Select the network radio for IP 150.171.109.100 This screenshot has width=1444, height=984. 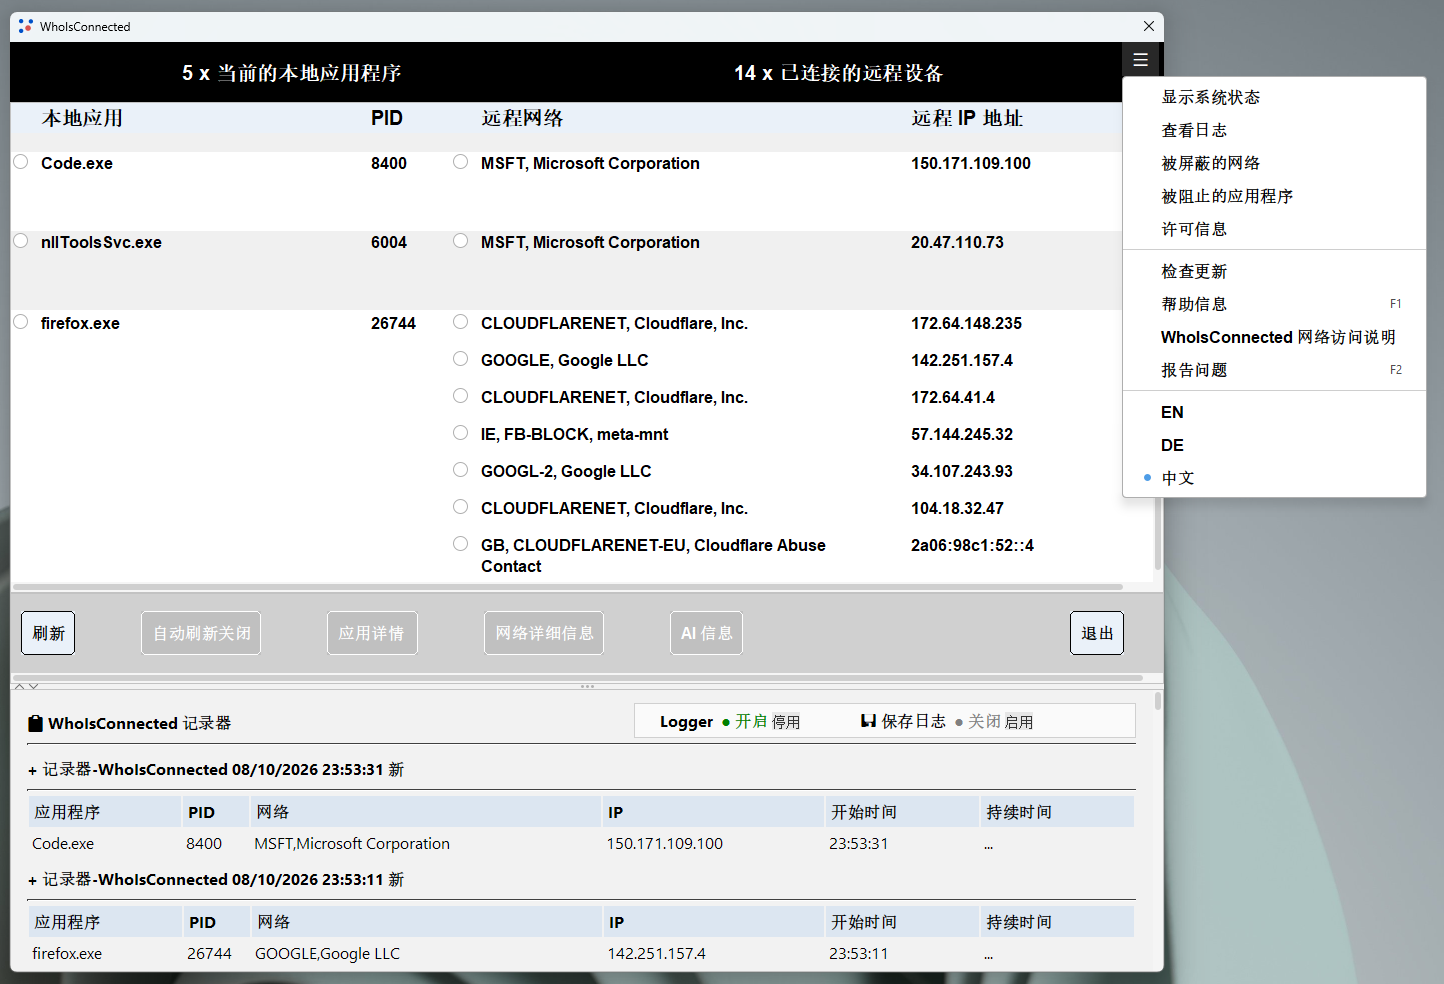point(460,161)
